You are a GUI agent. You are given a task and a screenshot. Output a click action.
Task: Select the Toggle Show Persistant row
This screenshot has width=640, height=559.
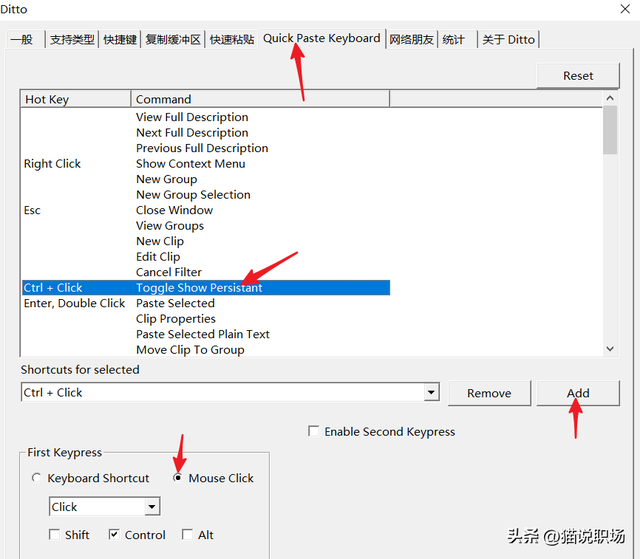[x=206, y=288]
